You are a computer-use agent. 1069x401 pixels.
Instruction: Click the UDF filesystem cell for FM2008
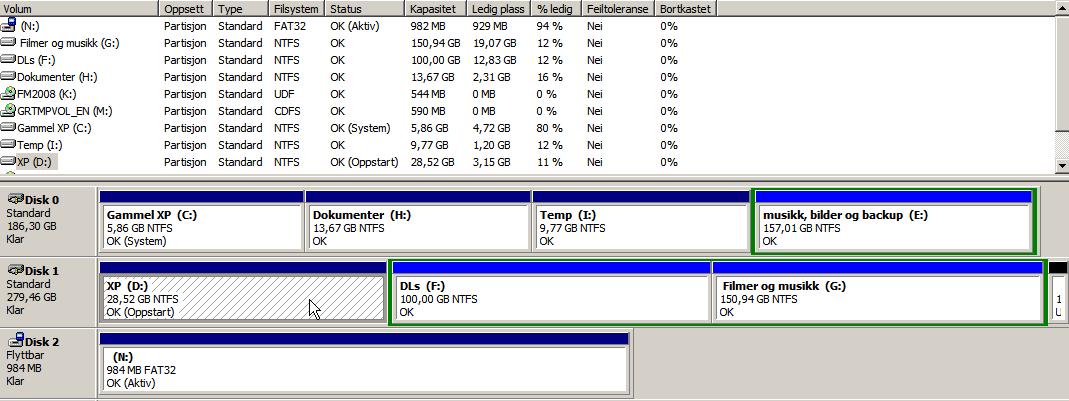(x=285, y=94)
